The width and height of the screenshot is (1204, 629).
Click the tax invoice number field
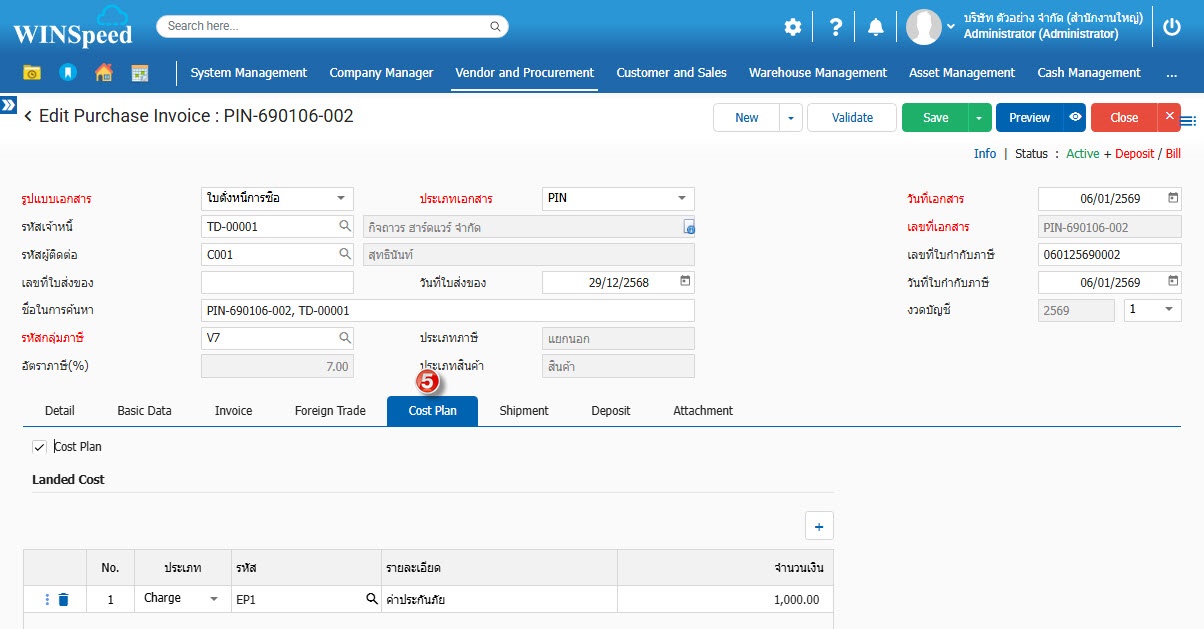point(1109,255)
